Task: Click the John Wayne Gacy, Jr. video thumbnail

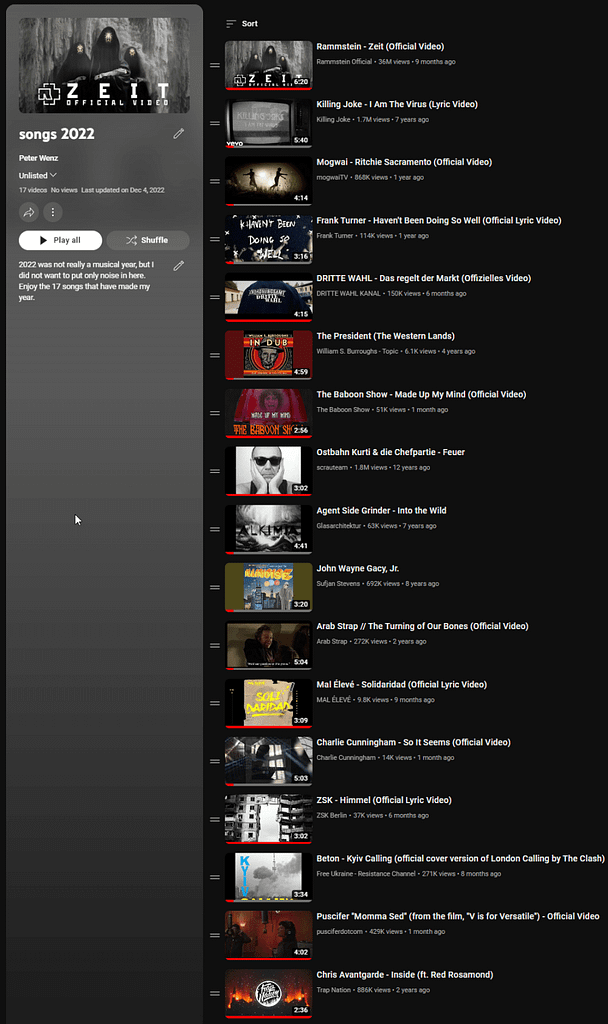Action: [268, 588]
